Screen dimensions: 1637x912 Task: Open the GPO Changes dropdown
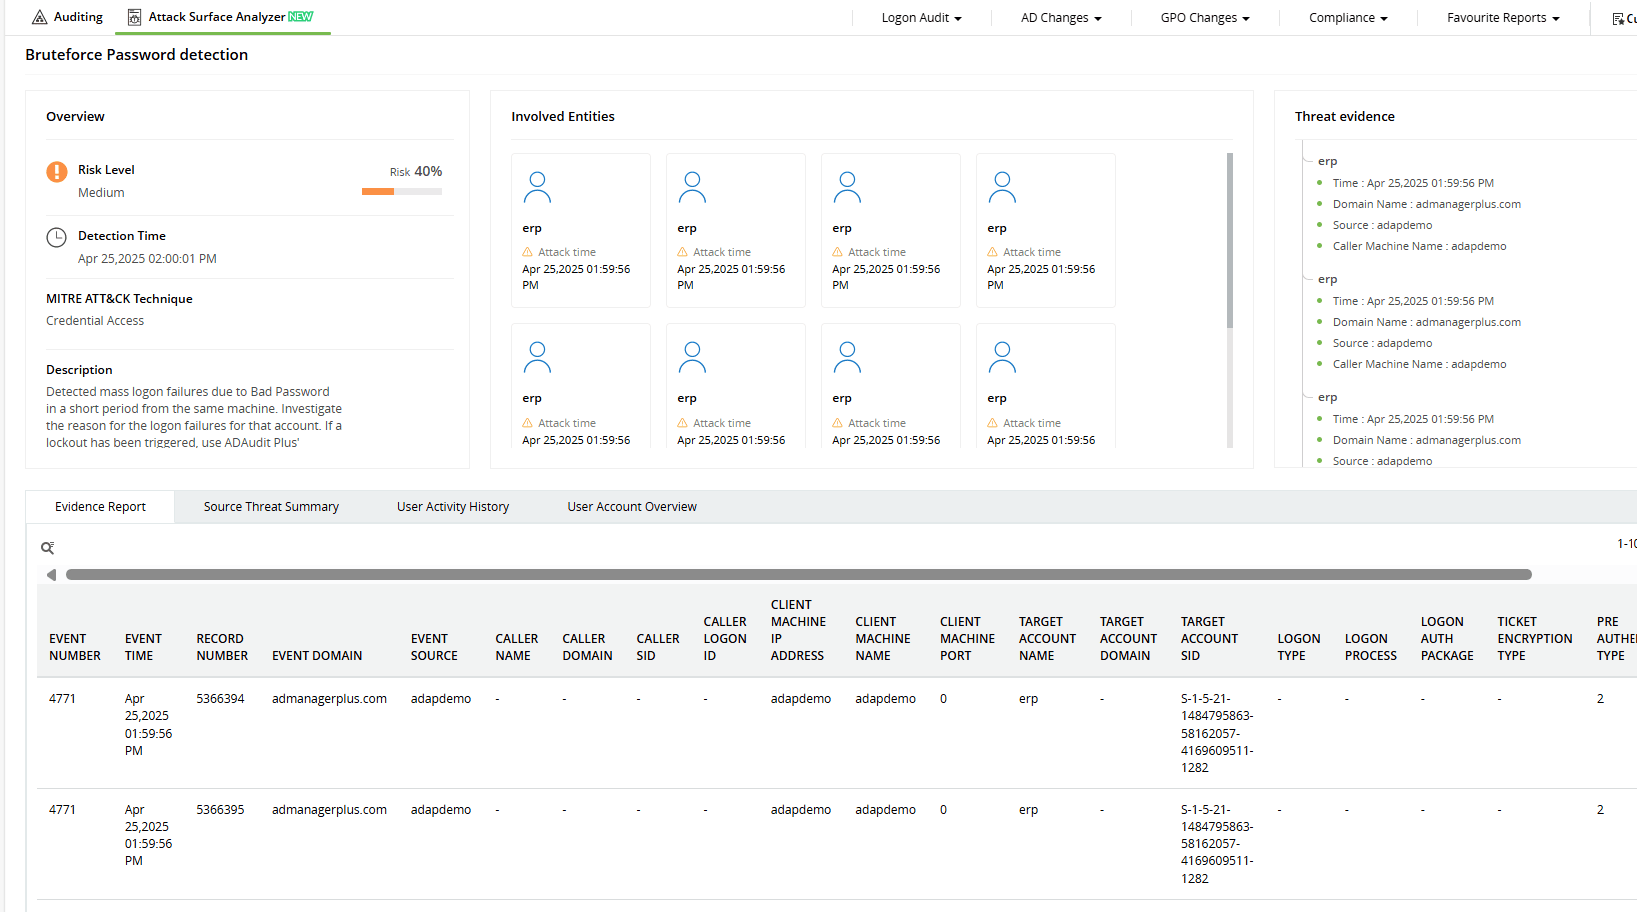coord(1204,17)
